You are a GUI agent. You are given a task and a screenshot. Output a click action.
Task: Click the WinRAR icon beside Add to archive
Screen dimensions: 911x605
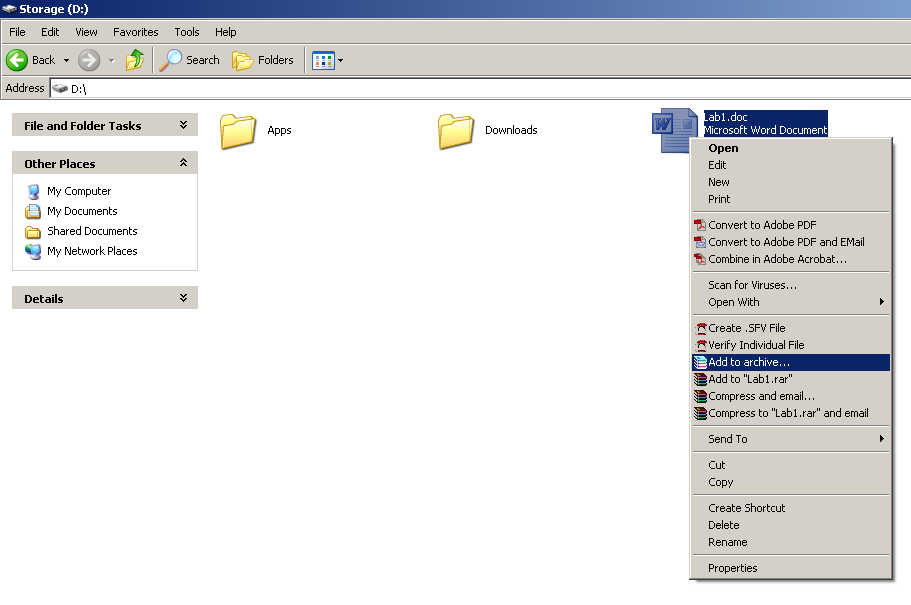(x=700, y=362)
